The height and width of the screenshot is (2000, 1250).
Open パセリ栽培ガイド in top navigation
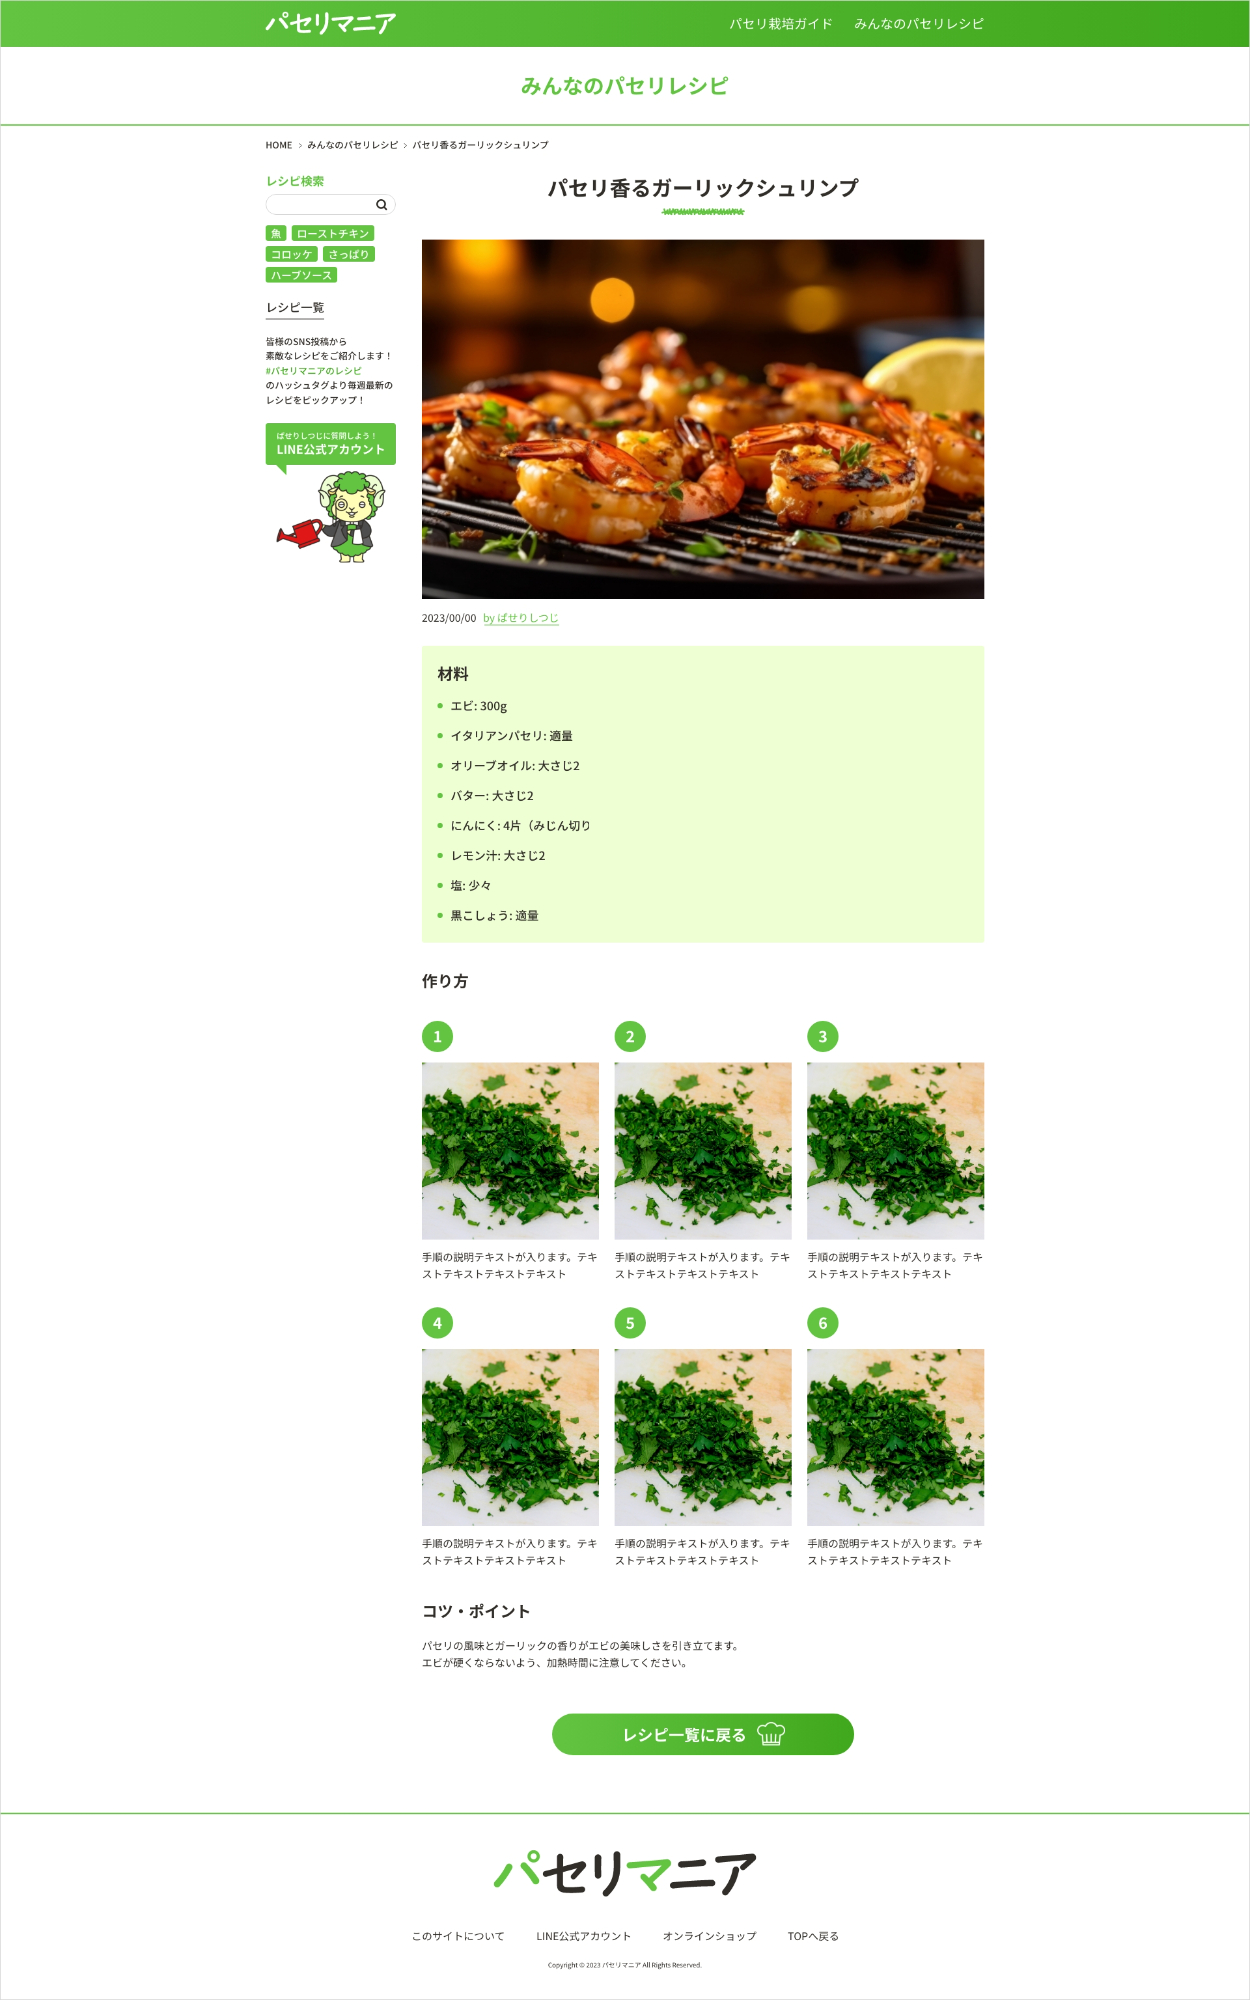point(781,24)
